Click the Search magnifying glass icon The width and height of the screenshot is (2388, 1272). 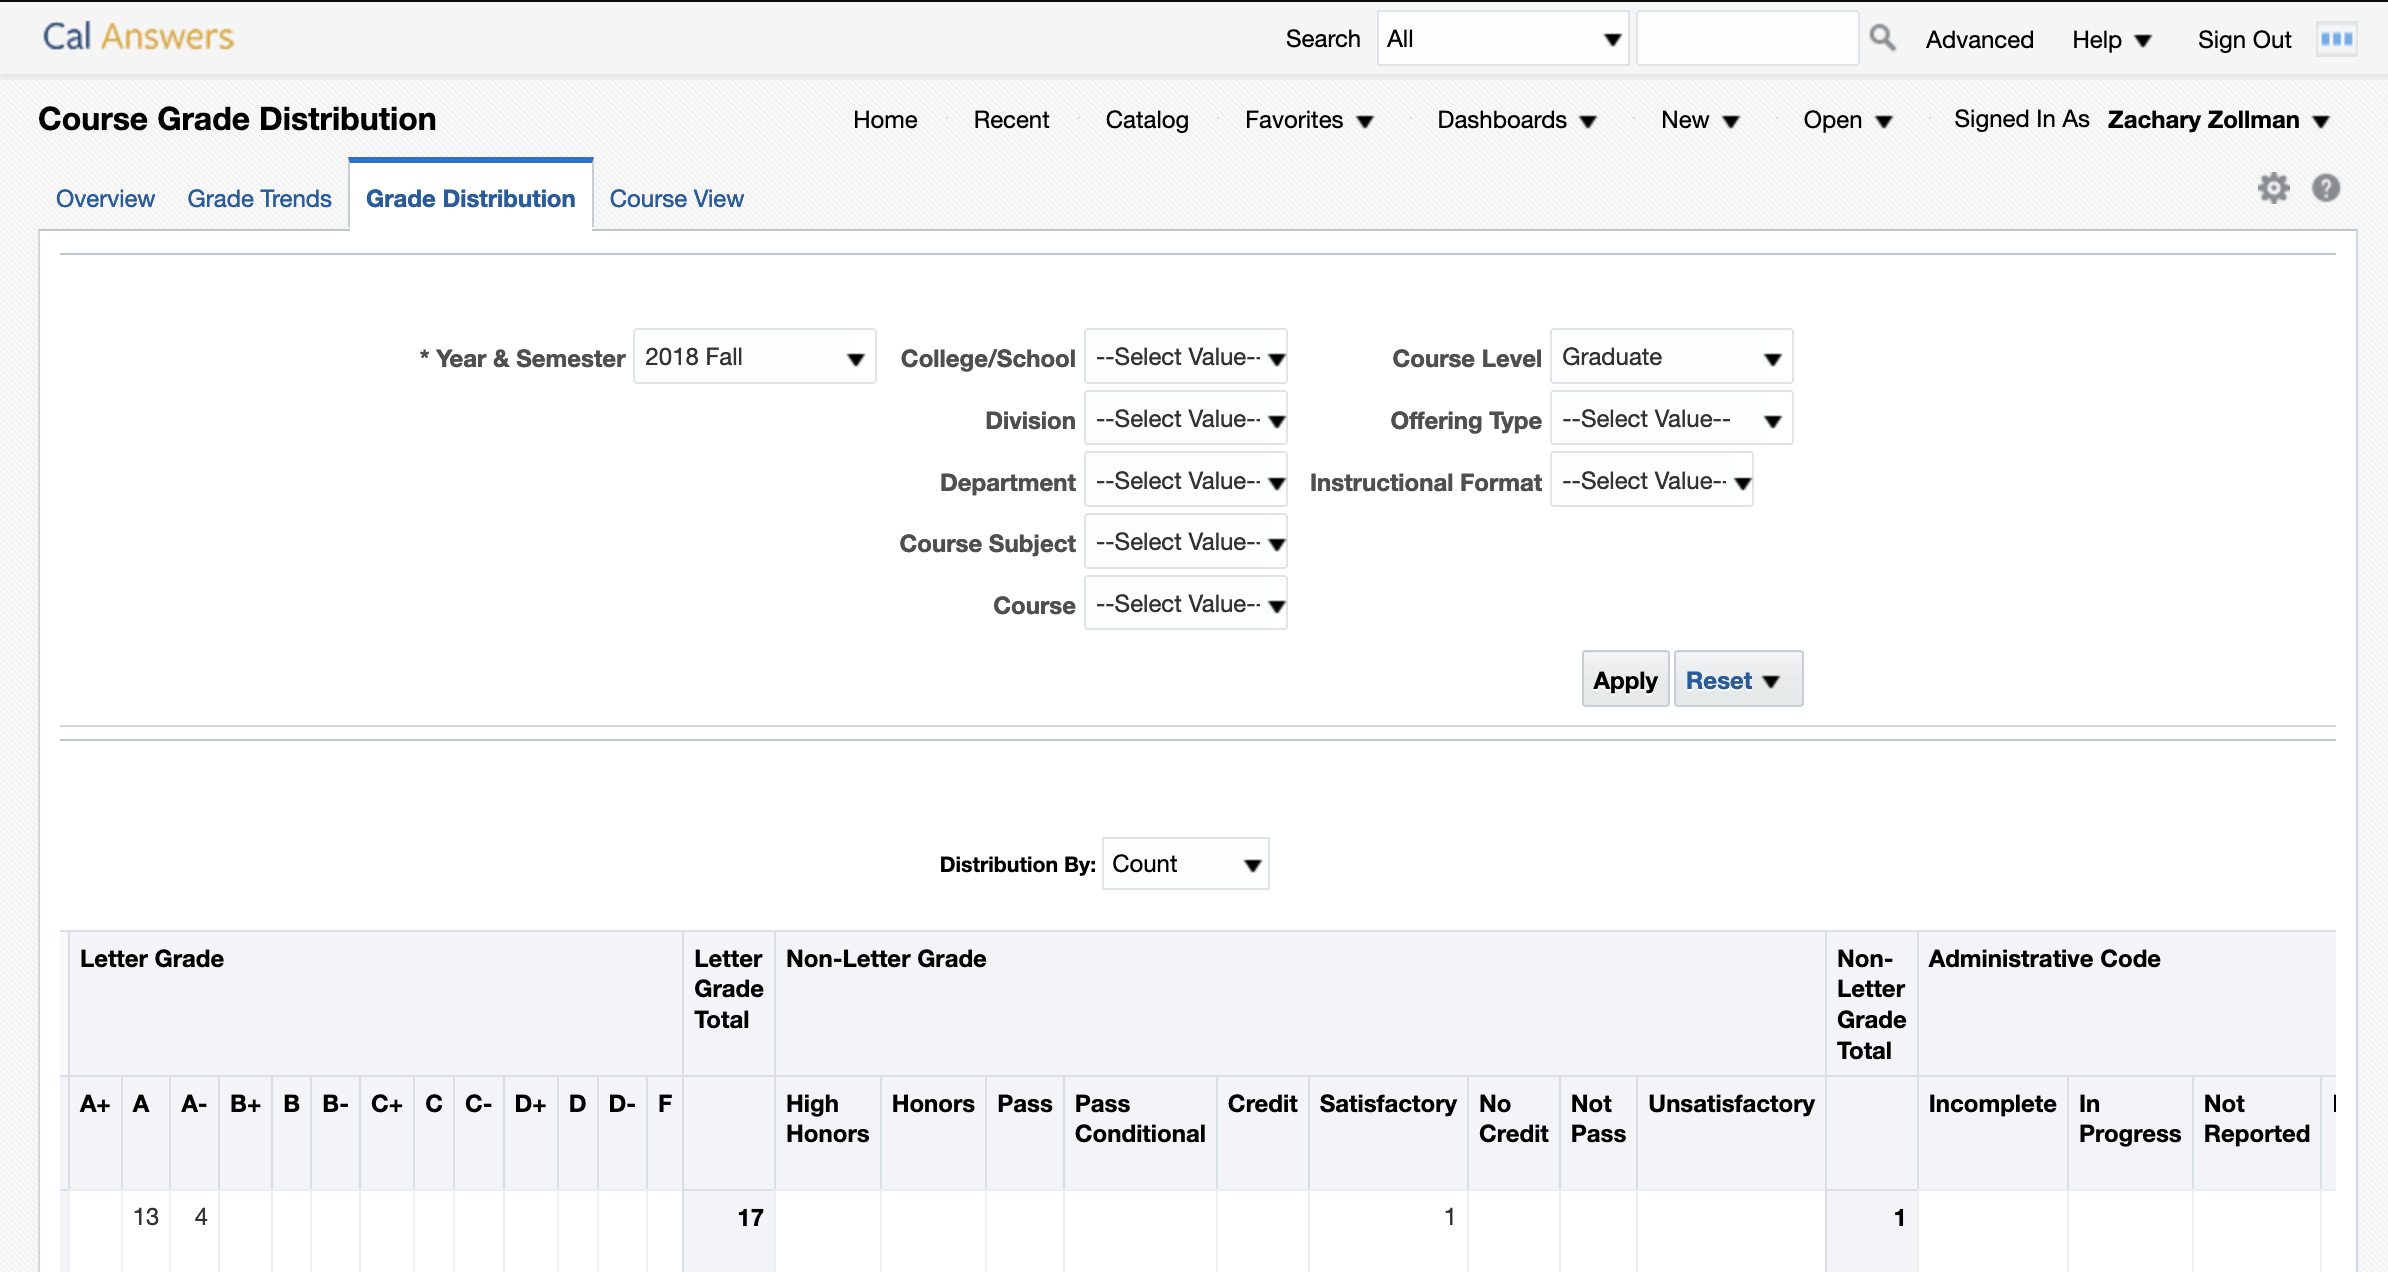[x=1881, y=38]
